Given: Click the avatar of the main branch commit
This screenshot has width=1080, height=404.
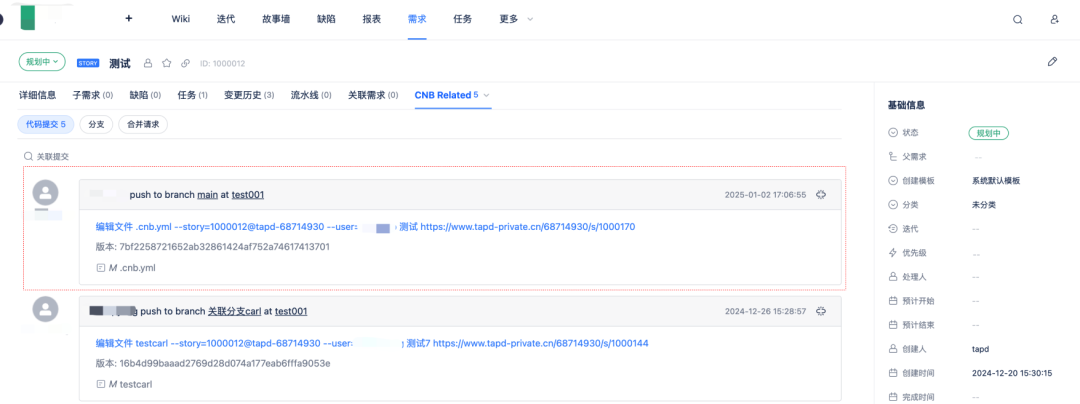Looking at the screenshot, I should click(x=45, y=193).
